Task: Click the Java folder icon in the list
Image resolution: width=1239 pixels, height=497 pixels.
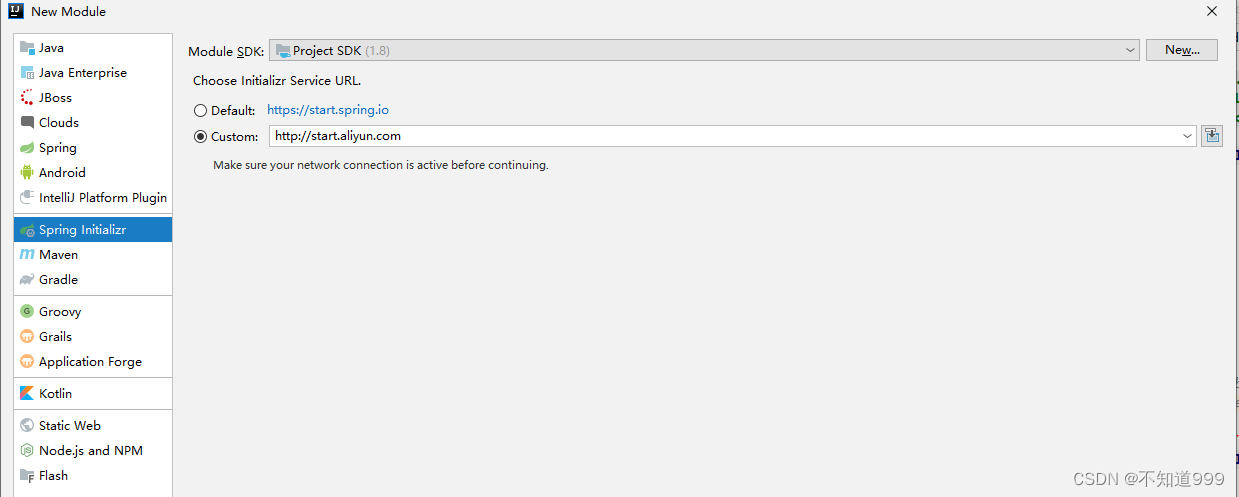Action: pos(27,48)
